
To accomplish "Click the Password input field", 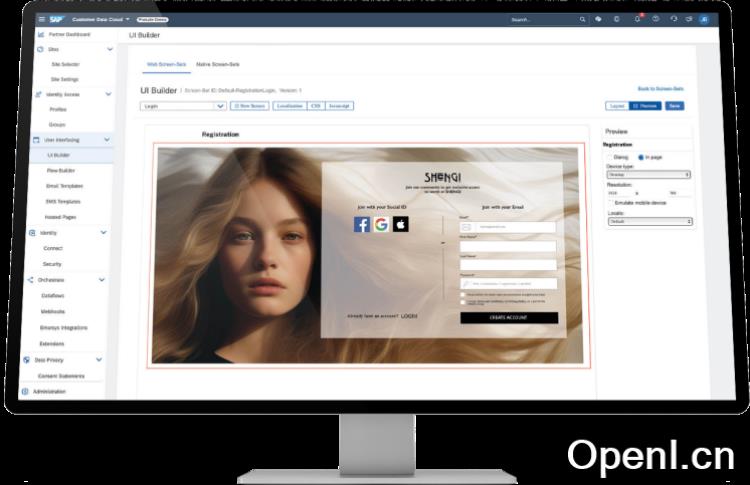I will click(x=508, y=284).
